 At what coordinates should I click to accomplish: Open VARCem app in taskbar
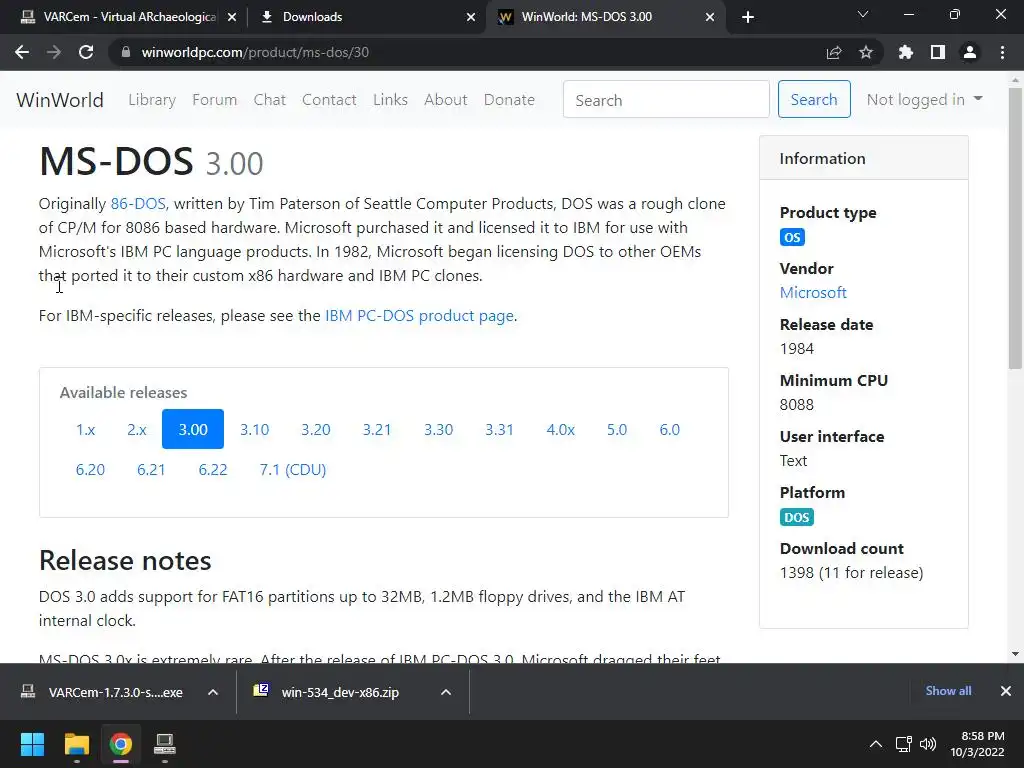(165, 744)
